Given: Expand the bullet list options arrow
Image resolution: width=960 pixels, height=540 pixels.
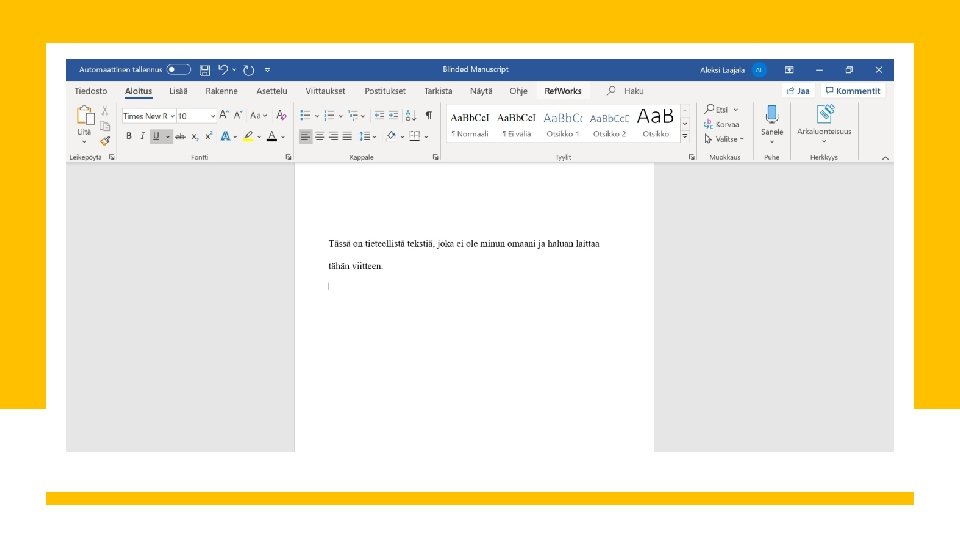Looking at the screenshot, I should point(317,116).
